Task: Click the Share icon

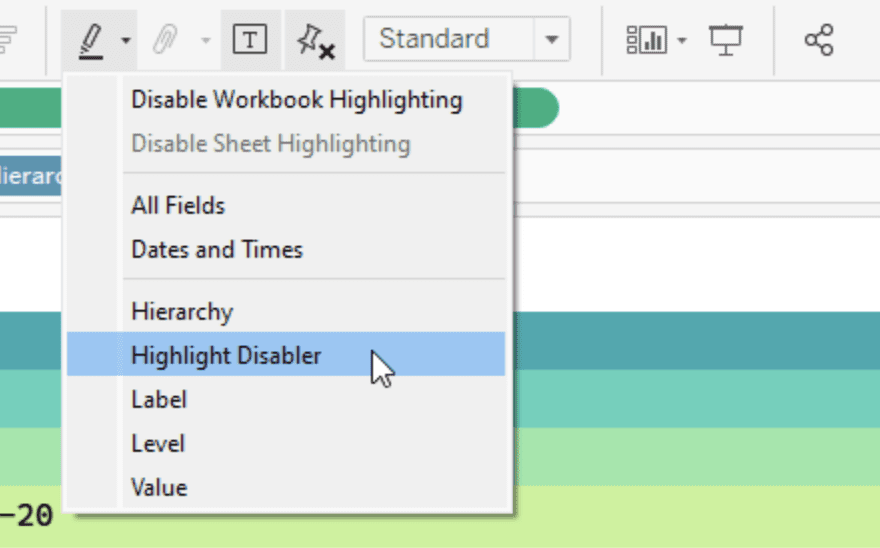Action: 818,40
